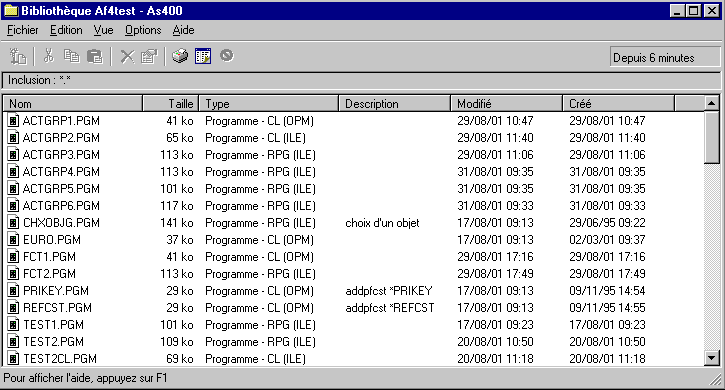Click modified date '29/08/01 17:49'
The image size is (725, 390).
tap(495, 274)
